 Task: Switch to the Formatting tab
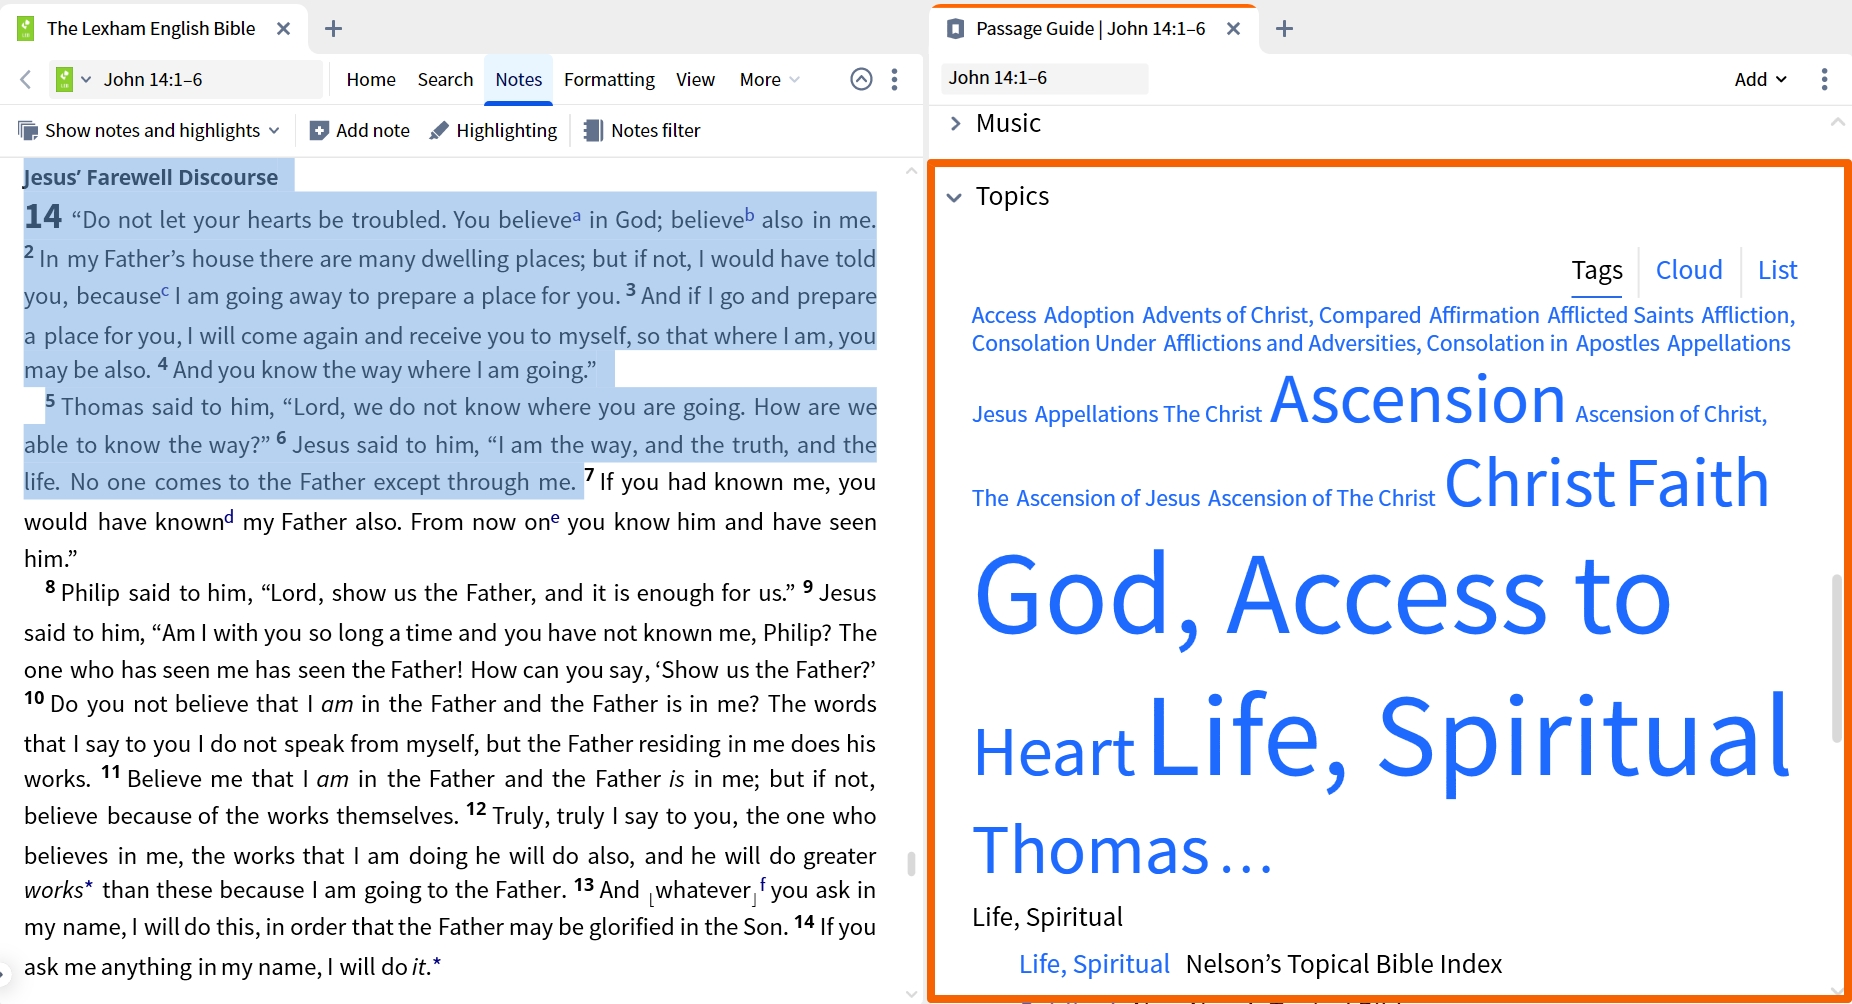click(x=609, y=79)
